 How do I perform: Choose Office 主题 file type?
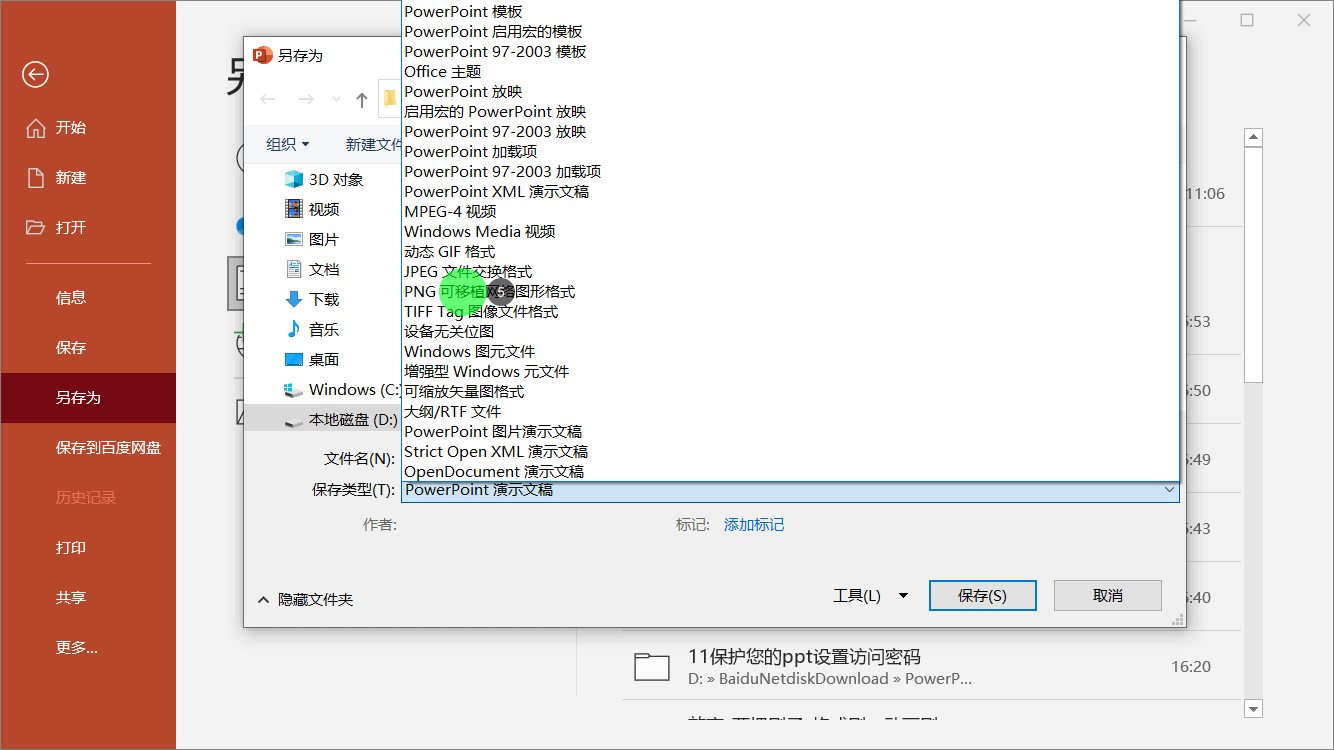(790, 72)
